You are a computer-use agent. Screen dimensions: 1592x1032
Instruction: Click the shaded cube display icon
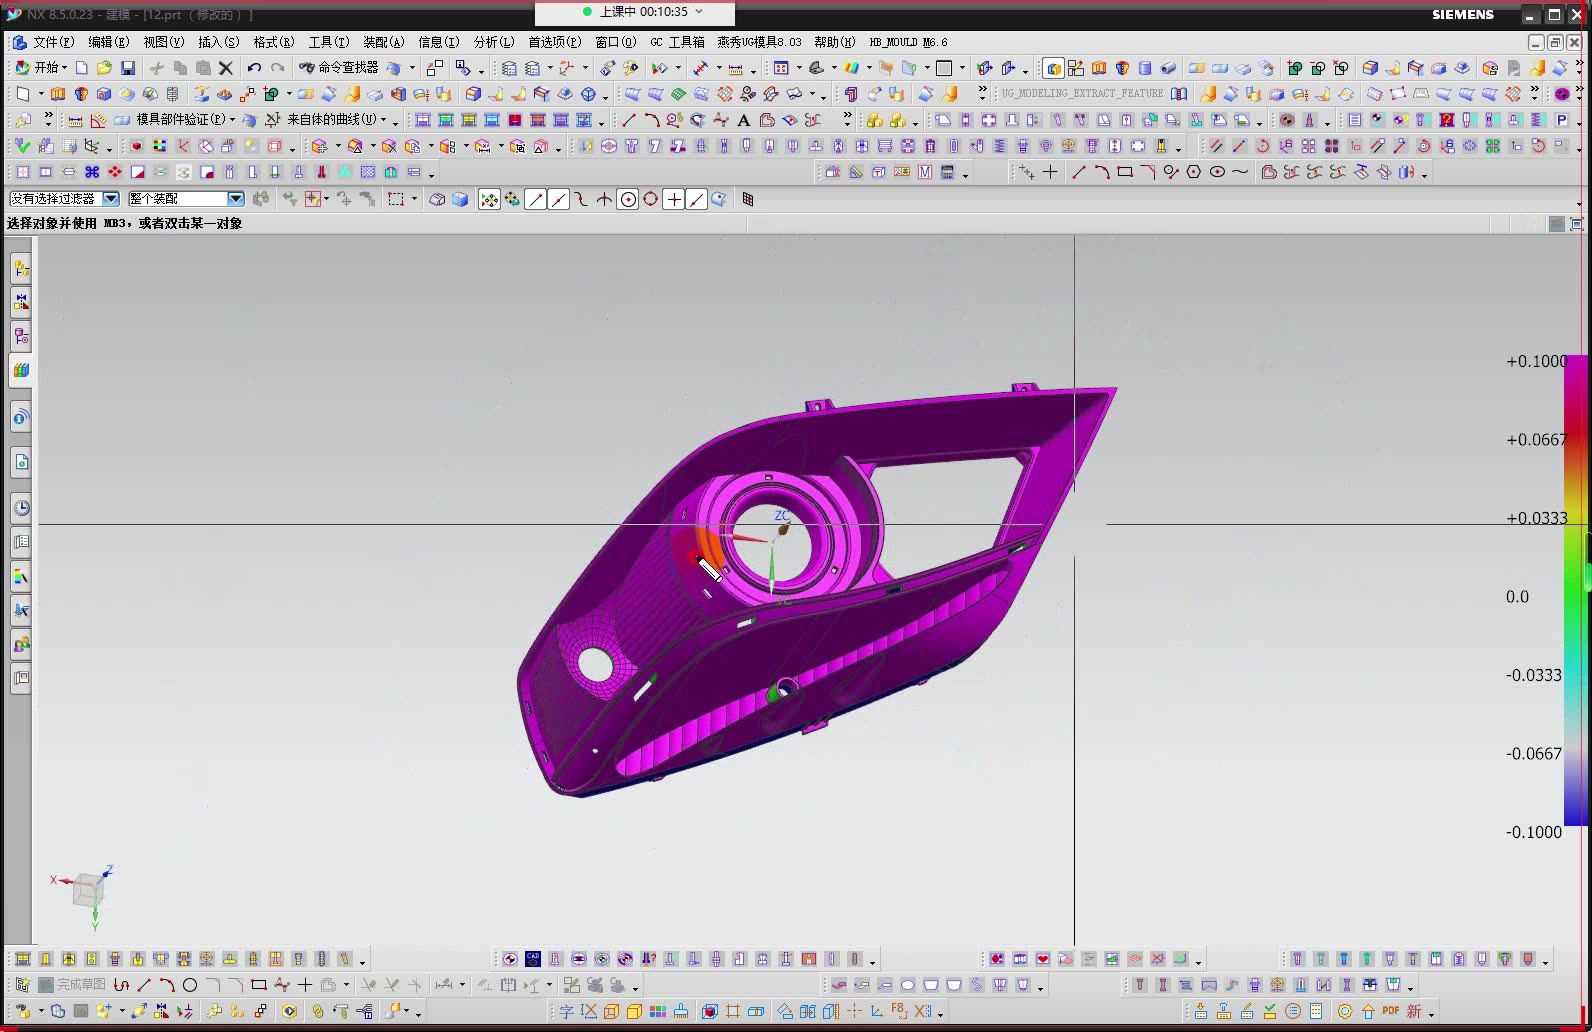[x=460, y=199]
